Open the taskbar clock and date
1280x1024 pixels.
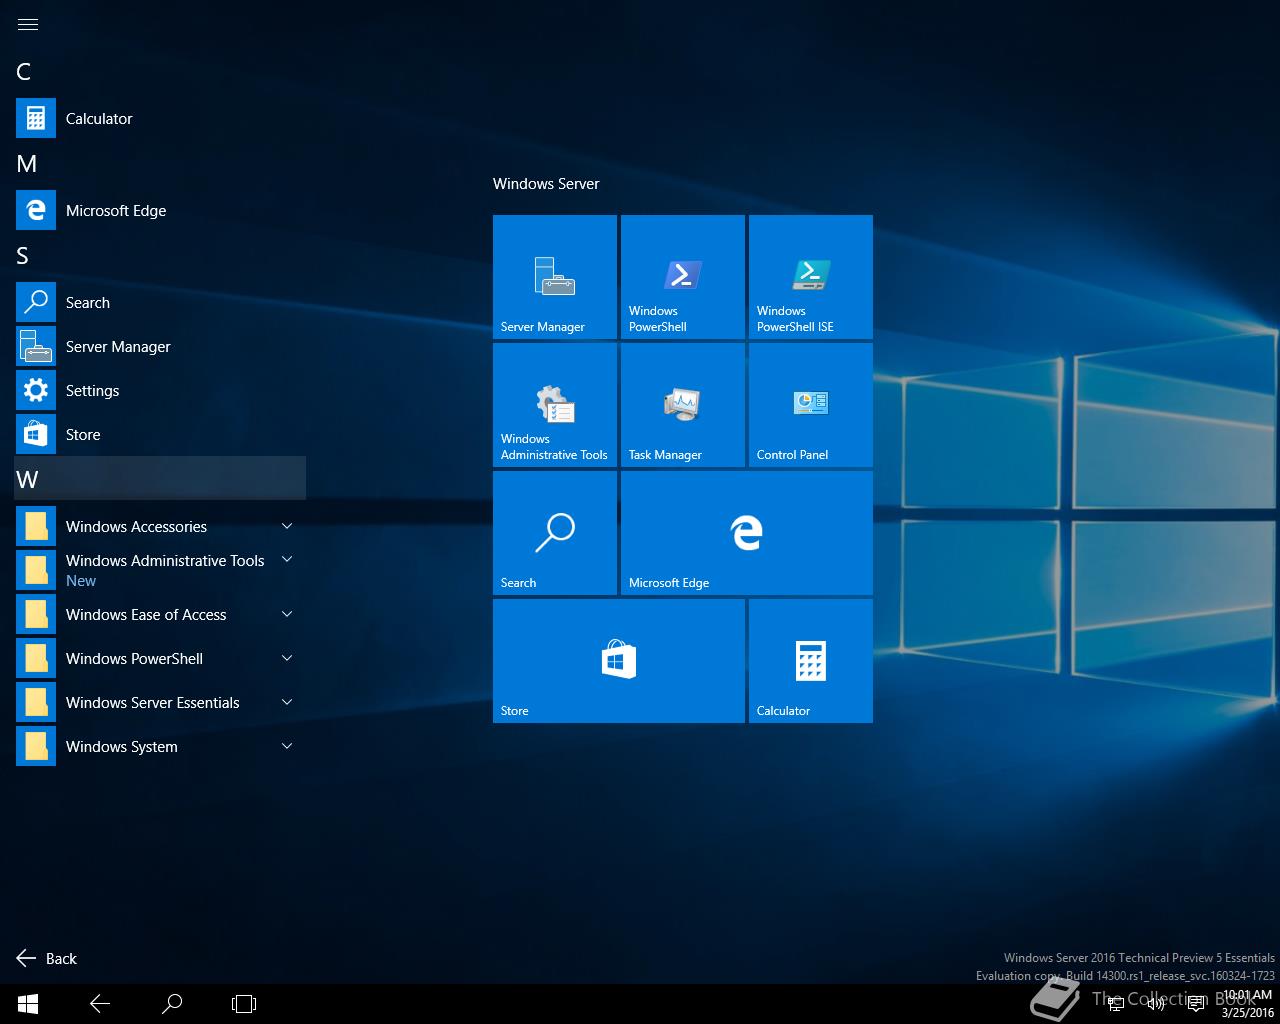[1247, 1004]
